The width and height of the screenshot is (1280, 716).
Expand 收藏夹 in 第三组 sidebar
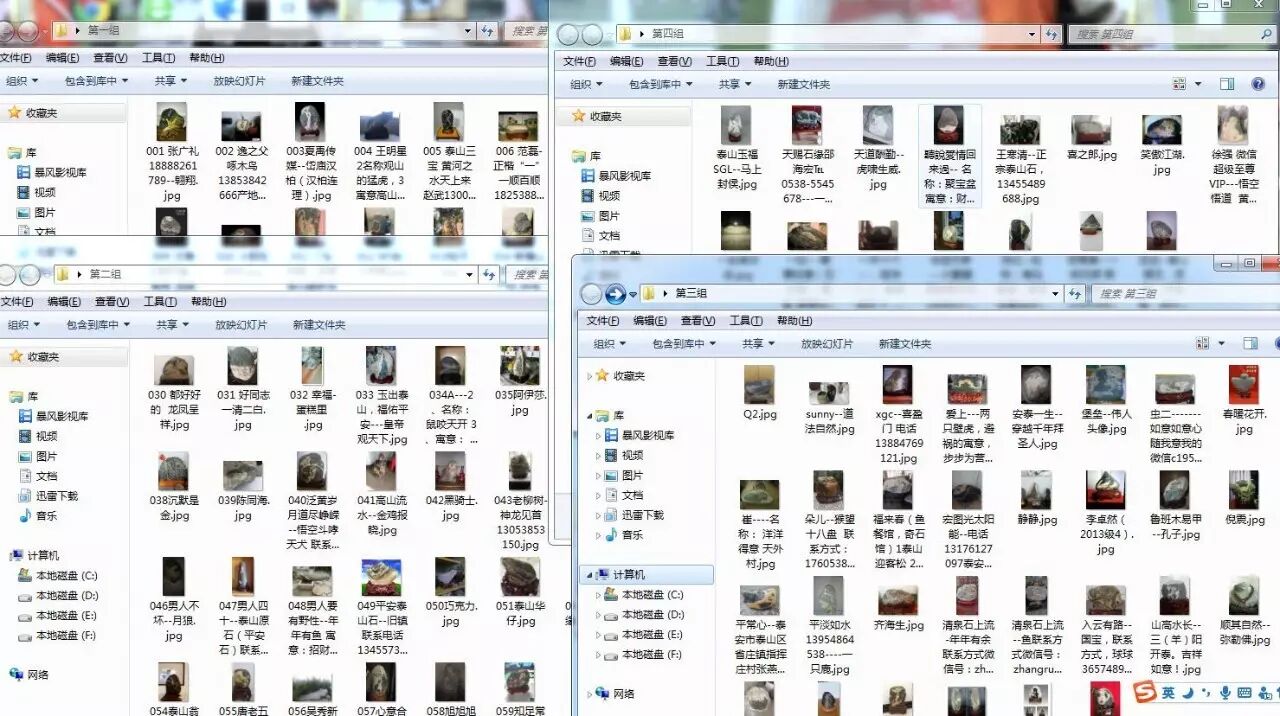(x=589, y=376)
